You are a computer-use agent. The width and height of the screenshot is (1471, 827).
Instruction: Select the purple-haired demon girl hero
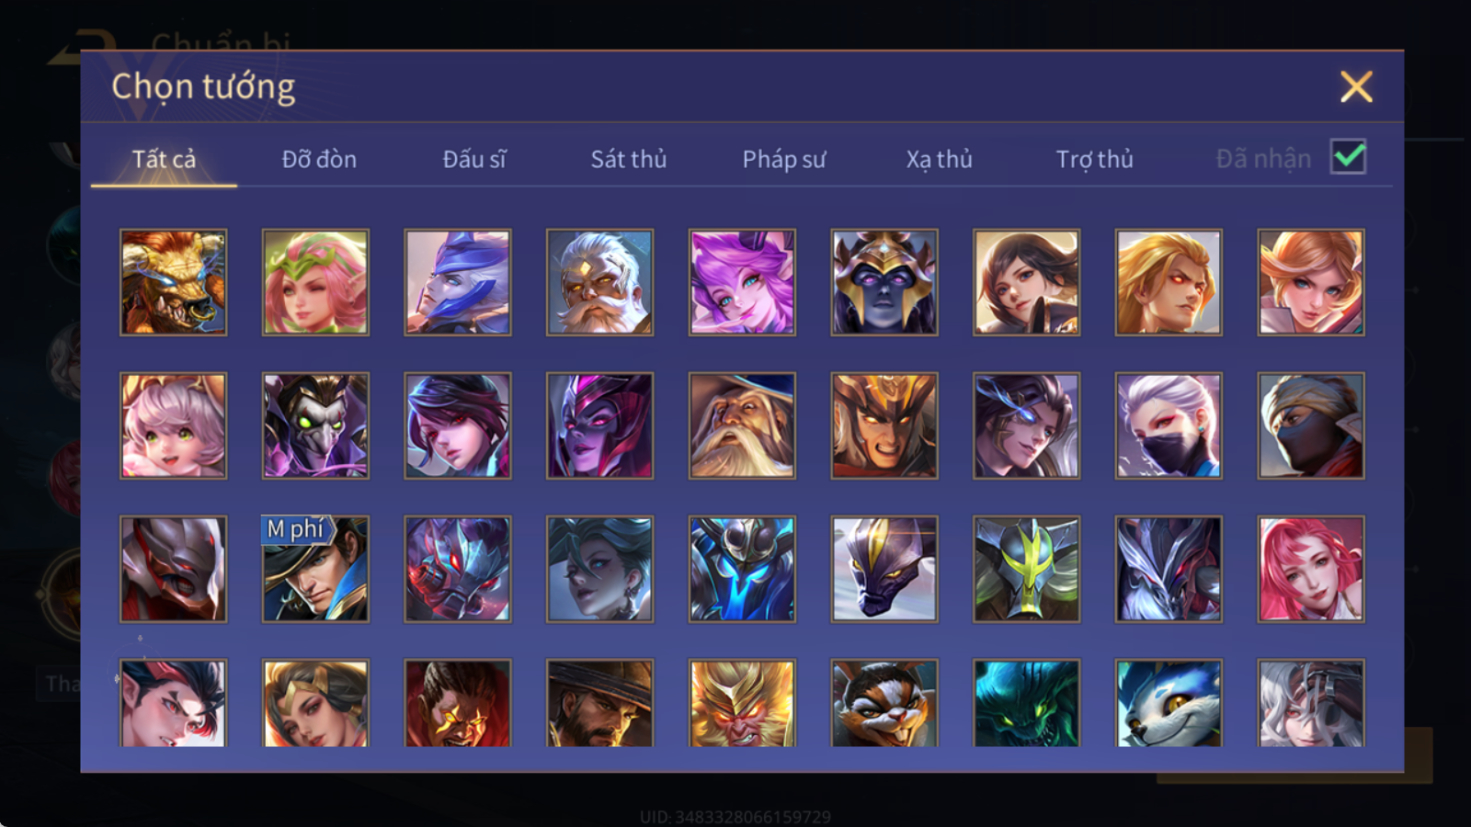tap(742, 282)
